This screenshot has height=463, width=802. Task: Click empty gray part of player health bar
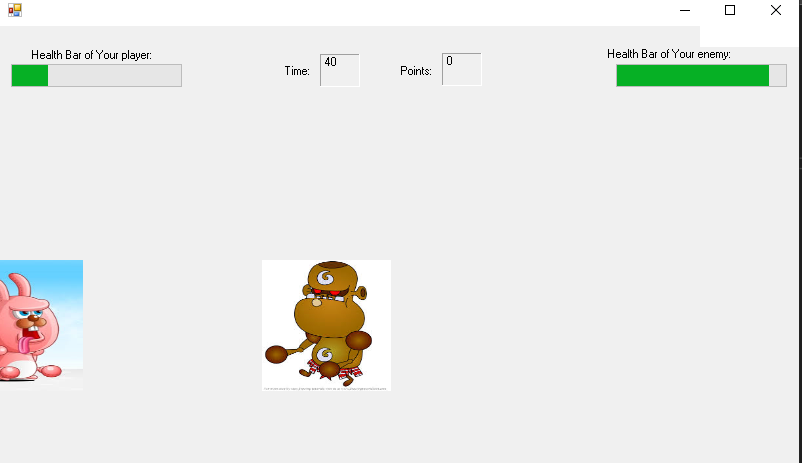[x=115, y=76]
